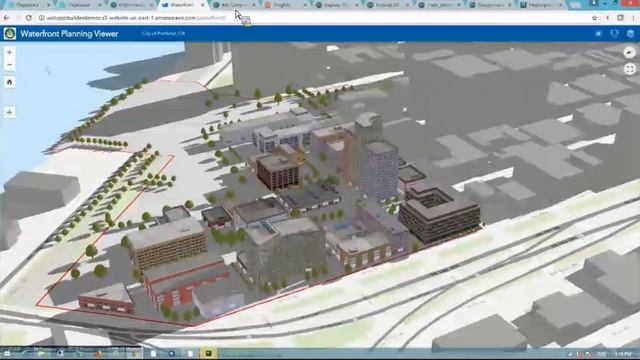Screen dimensions: 640x360
Task: Go back with the browser back arrow
Action: [x=7, y=18]
